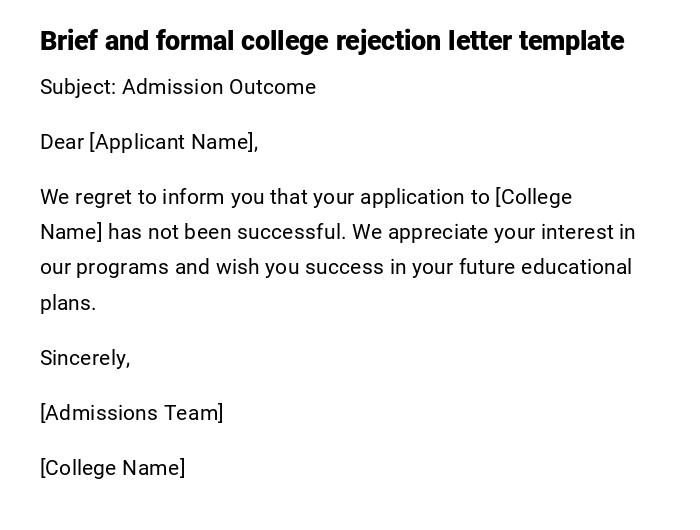Select the "Admission Outcome" subject text

(219, 87)
